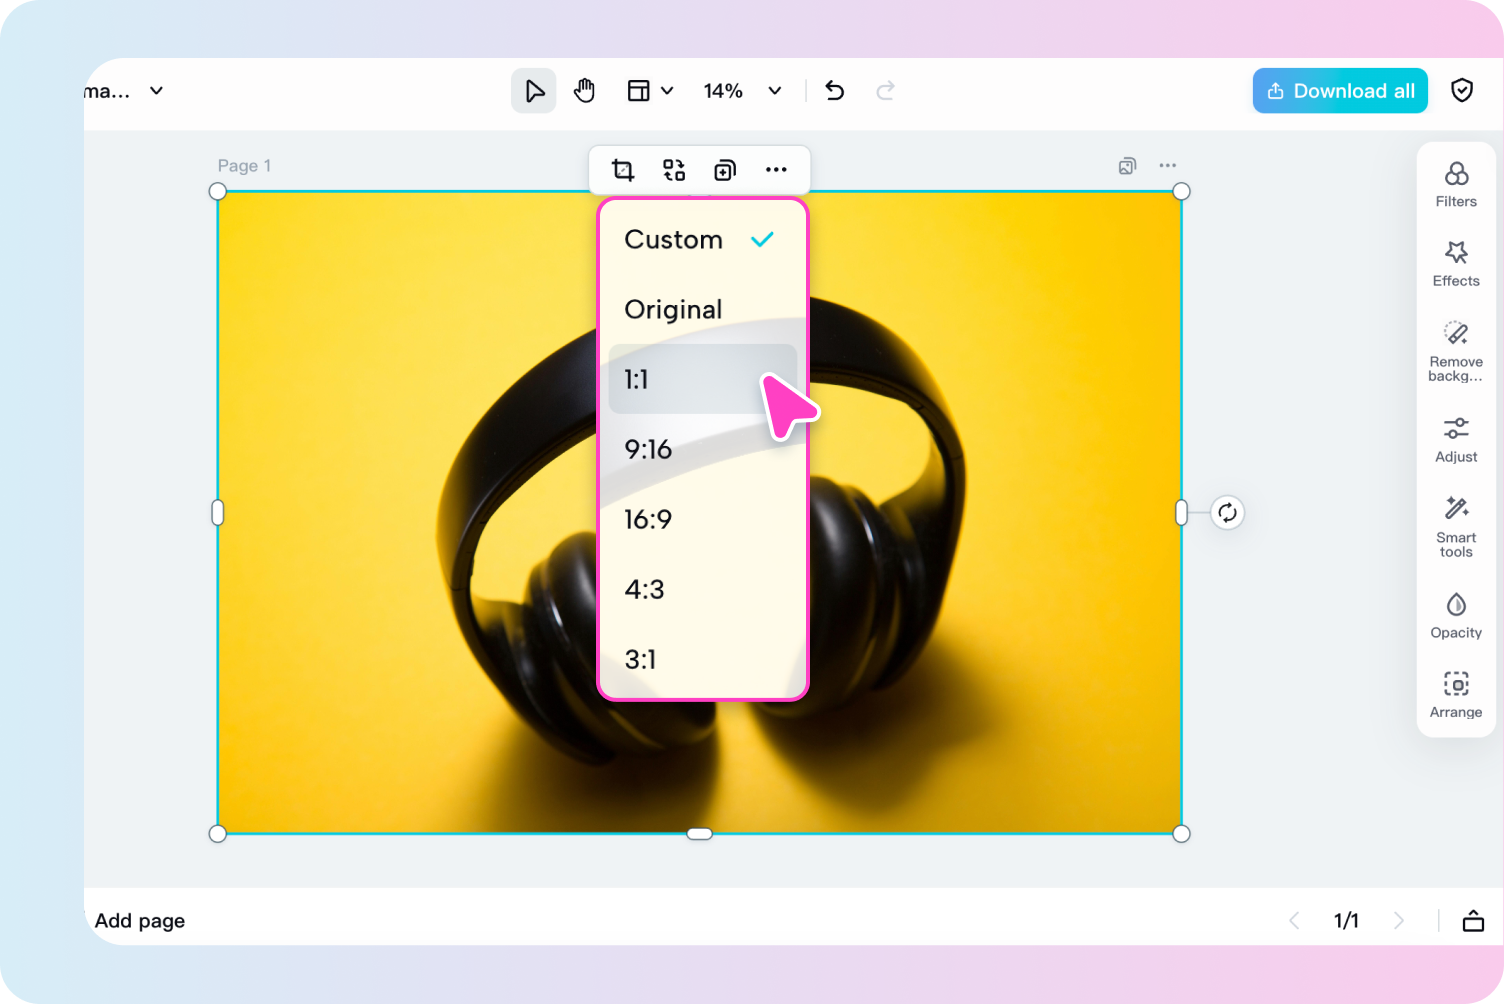Image resolution: width=1504 pixels, height=1004 pixels.
Task: Expand the page layout dropdown in the toolbar
Action: coord(649,90)
